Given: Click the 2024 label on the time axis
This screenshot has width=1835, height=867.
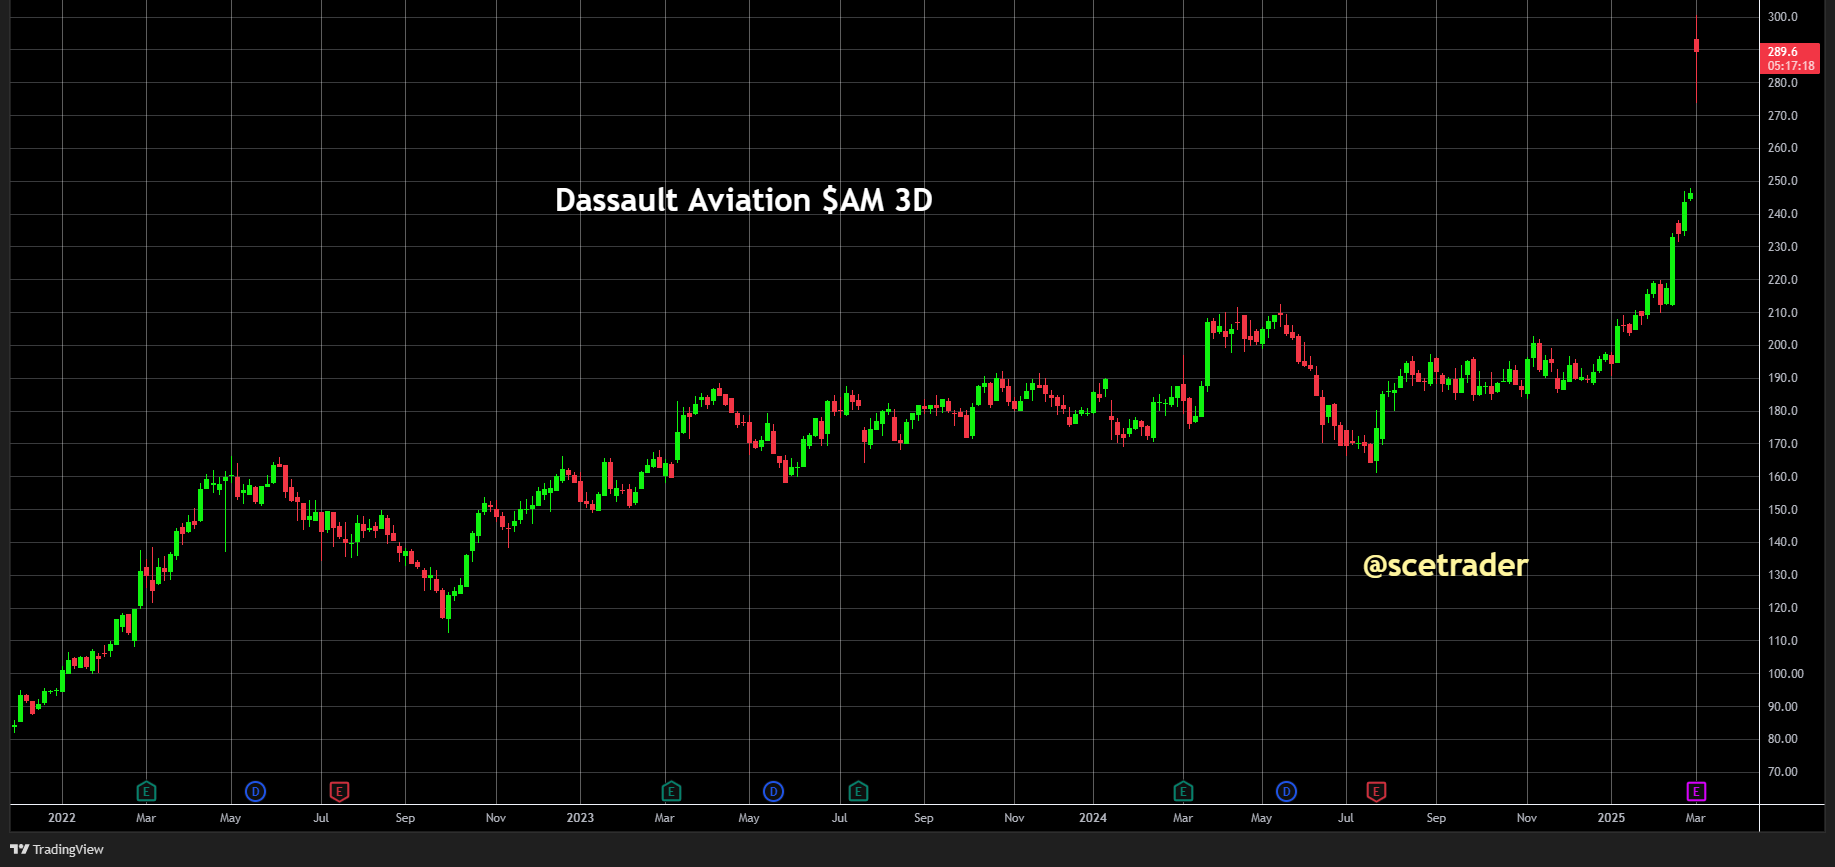Looking at the screenshot, I should [1093, 818].
